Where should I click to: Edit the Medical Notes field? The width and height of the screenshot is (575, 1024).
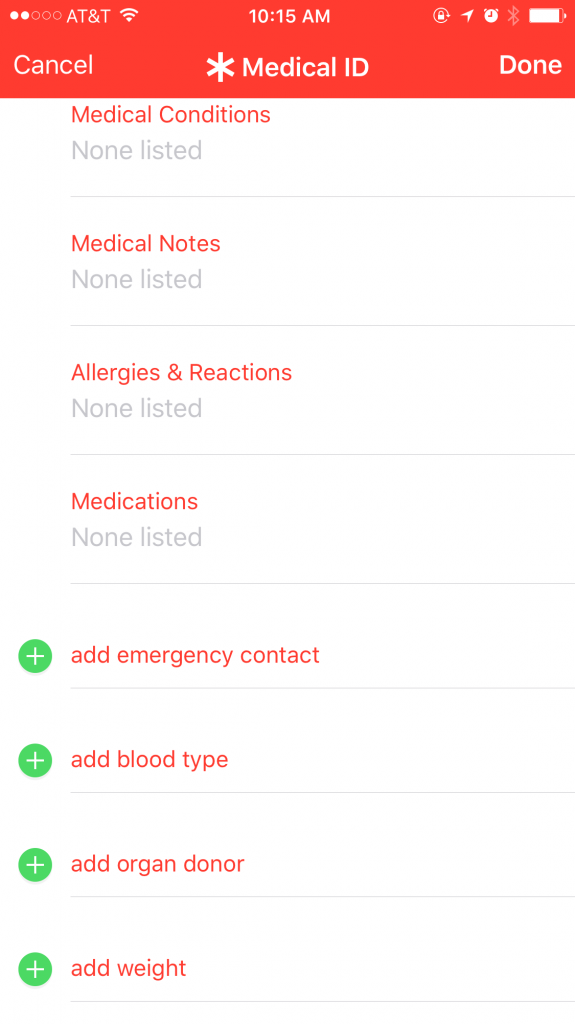pyautogui.click(x=323, y=261)
